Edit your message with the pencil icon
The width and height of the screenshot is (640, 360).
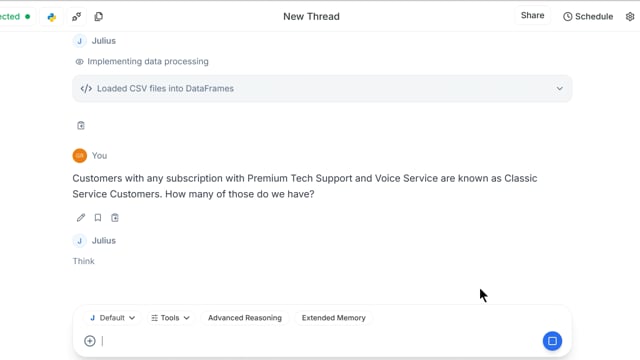click(x=81, y=218)
